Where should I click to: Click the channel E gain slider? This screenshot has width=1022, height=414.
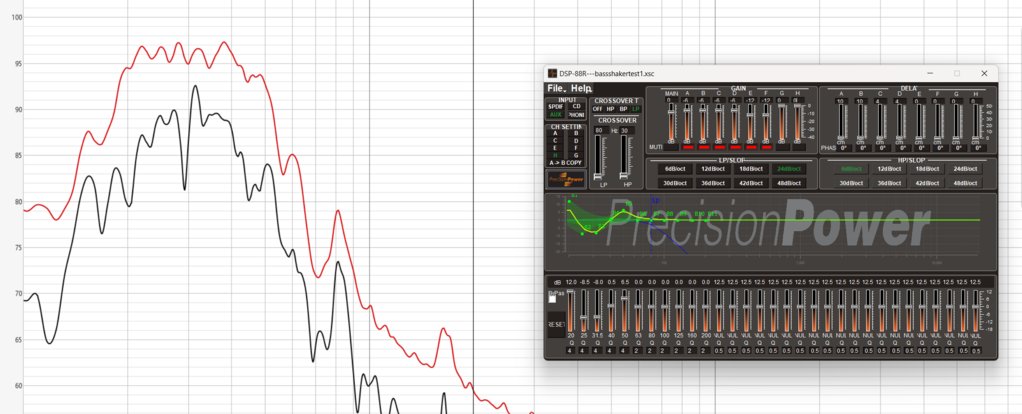point(750,123)
